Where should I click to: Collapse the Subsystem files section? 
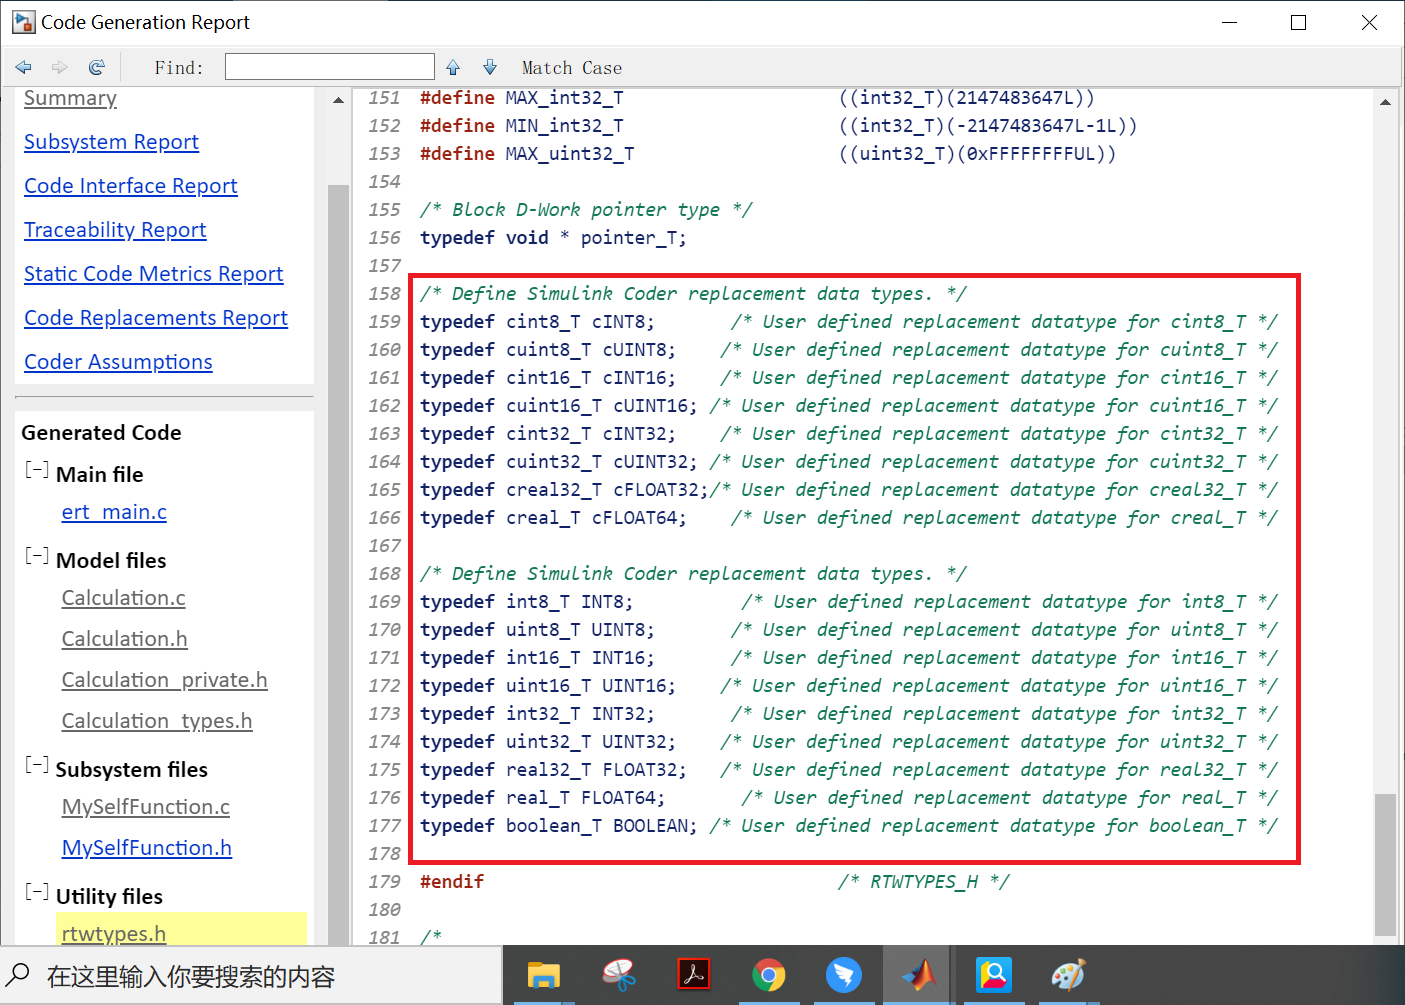37,765
